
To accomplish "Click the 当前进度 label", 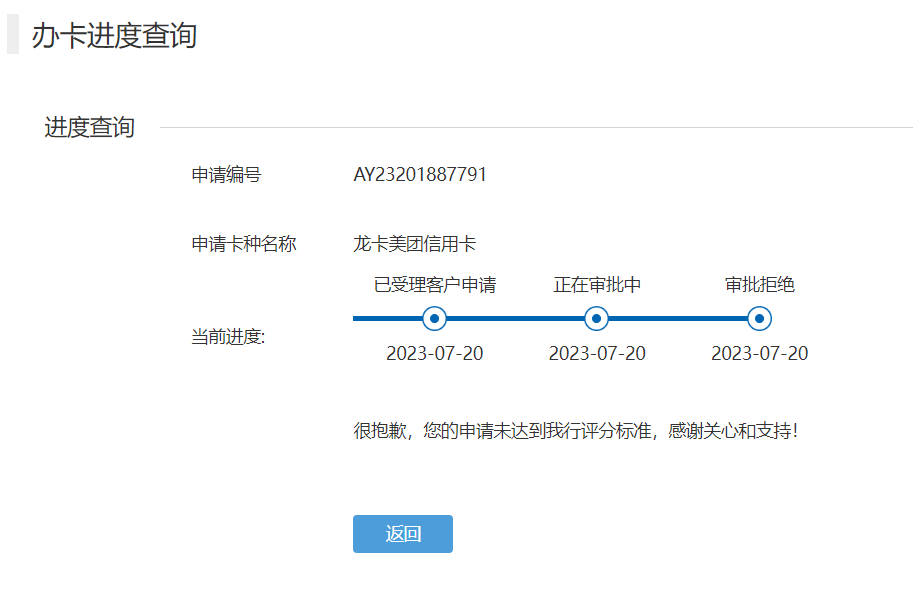I will (228, 336).
